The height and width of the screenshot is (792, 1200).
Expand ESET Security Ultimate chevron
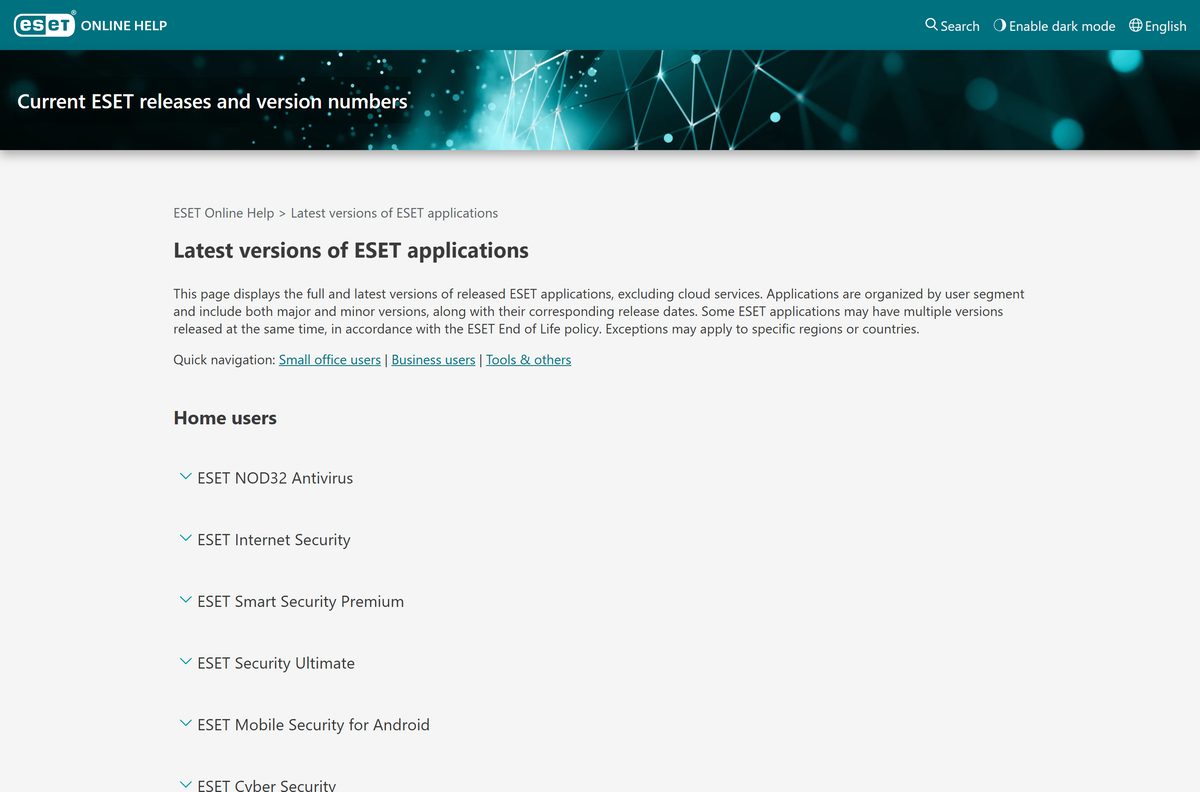tap(185, 662)
